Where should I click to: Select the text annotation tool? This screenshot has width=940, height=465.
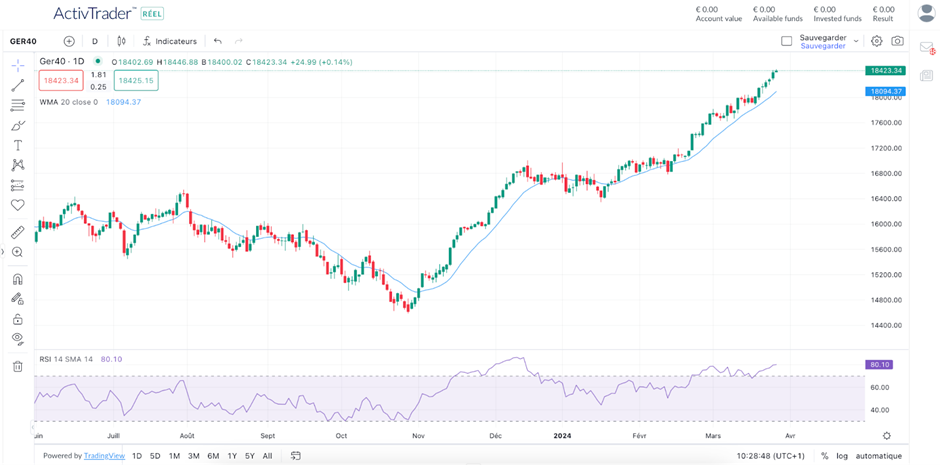pyautogui.click(x=17, y=145)
